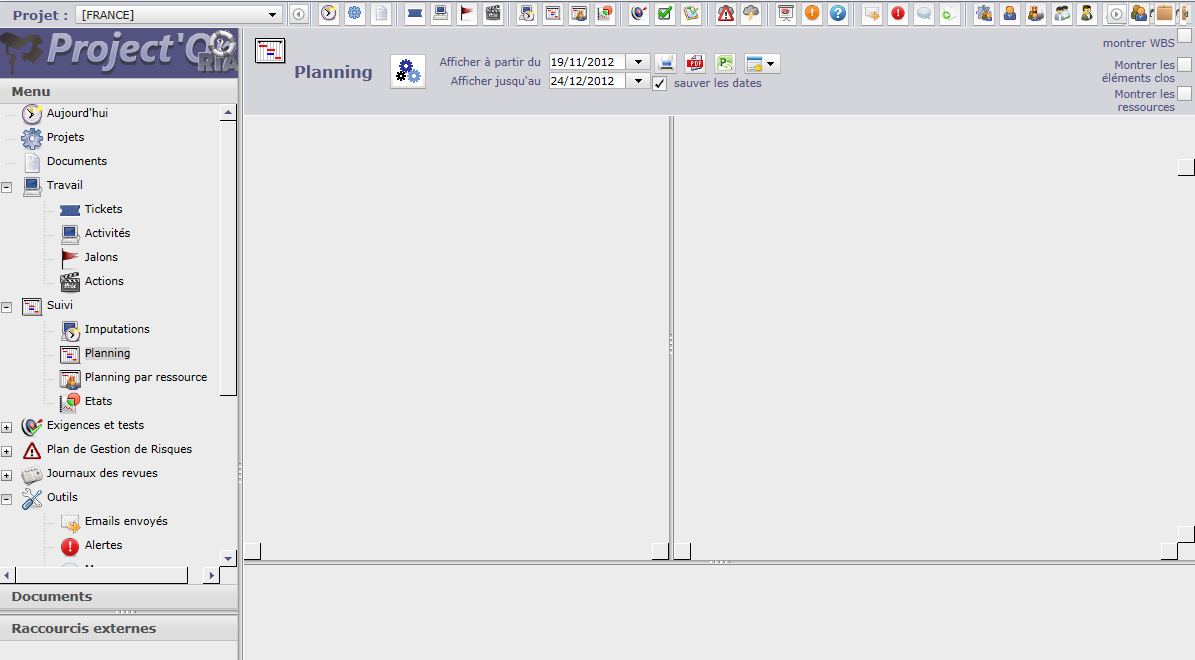Open the Raccourcis externes accordion pane
Viewport: 1195px width, 660px height.
point(119,629)
